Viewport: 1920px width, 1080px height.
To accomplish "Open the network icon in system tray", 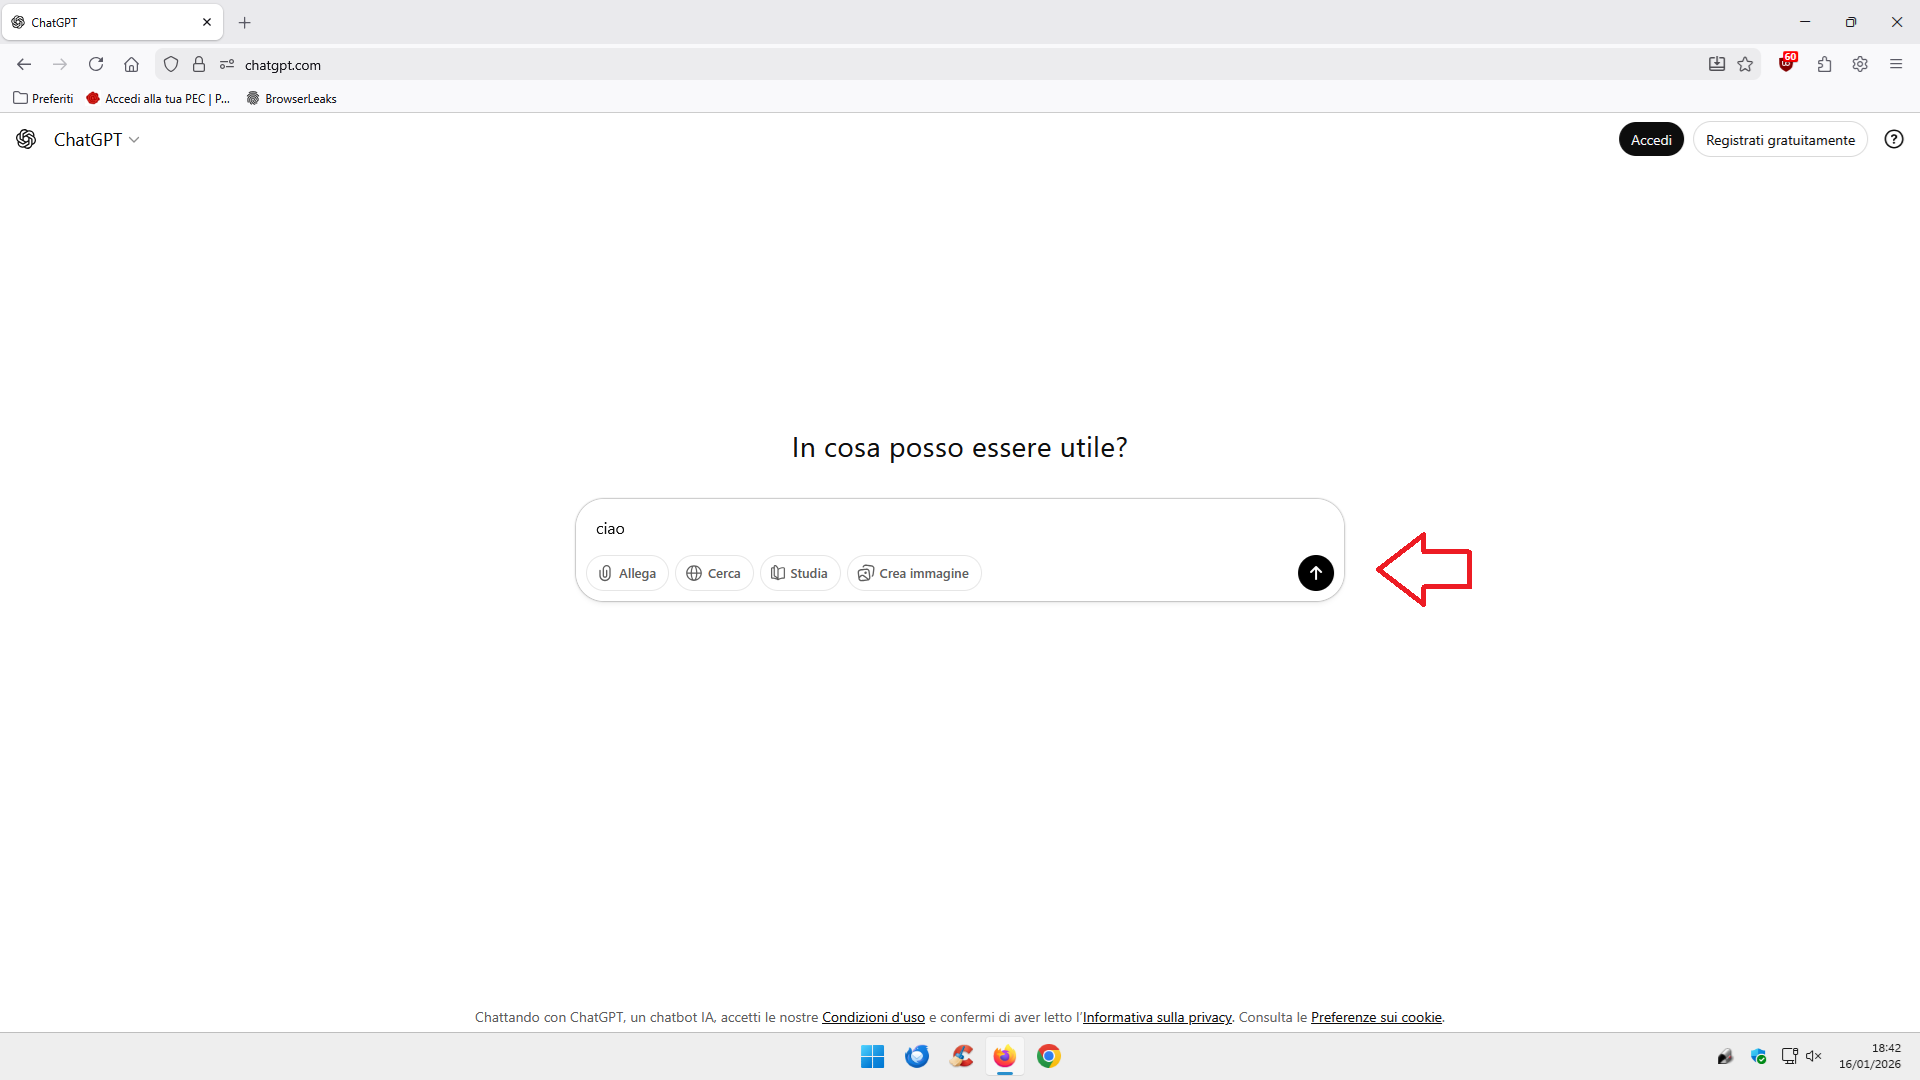I will coord(1789,1056).
